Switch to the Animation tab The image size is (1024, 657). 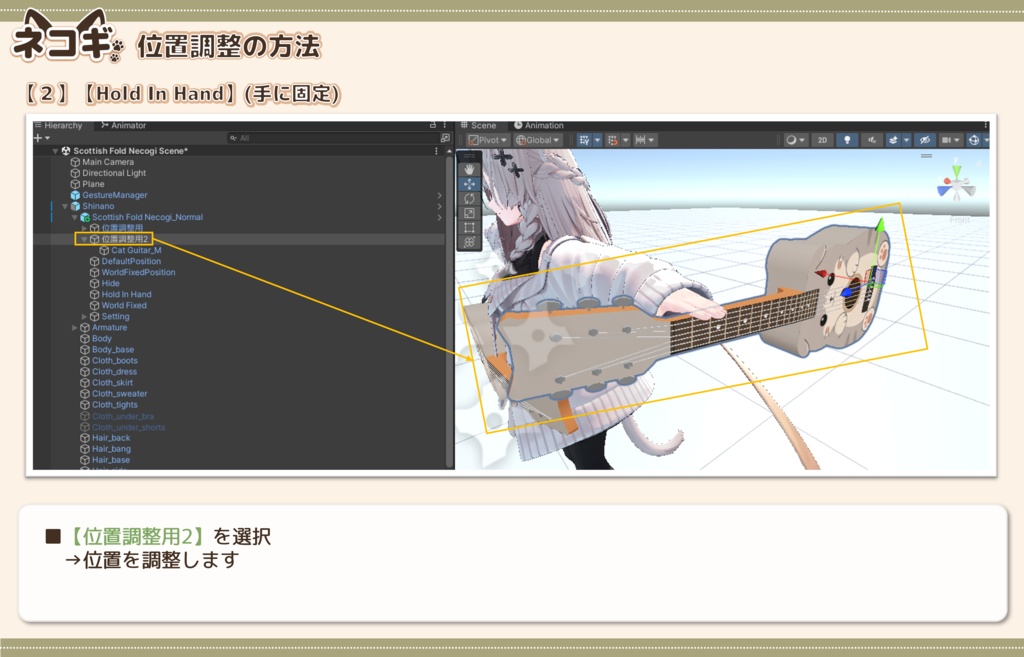coord(539,125)
